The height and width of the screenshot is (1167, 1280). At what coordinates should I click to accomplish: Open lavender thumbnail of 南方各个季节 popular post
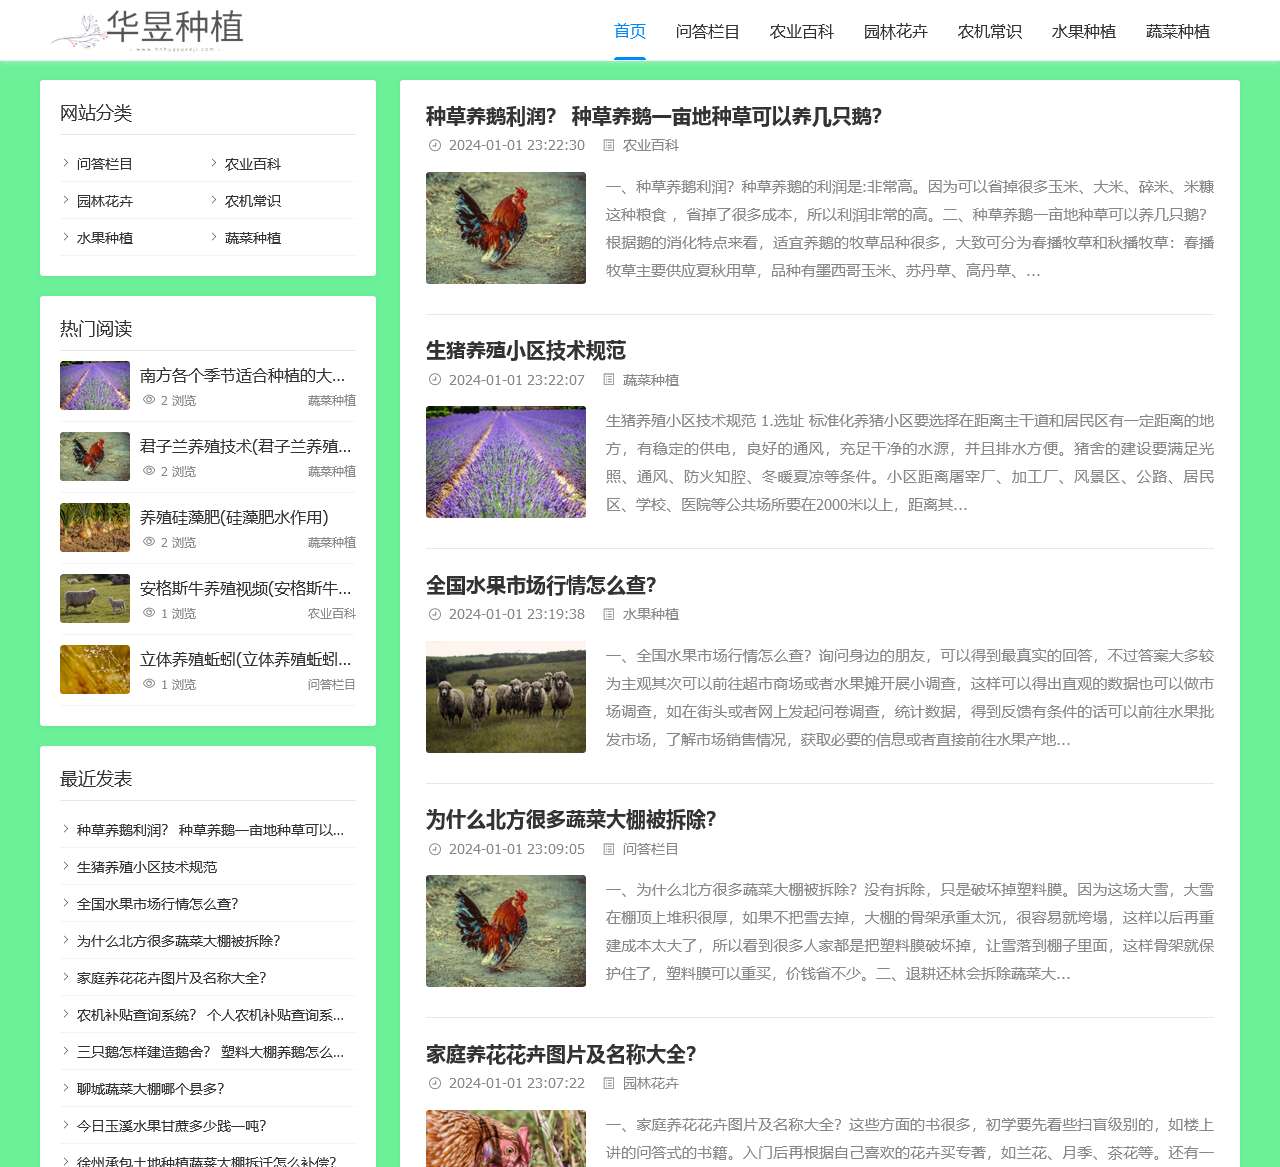tap(95, 385)
